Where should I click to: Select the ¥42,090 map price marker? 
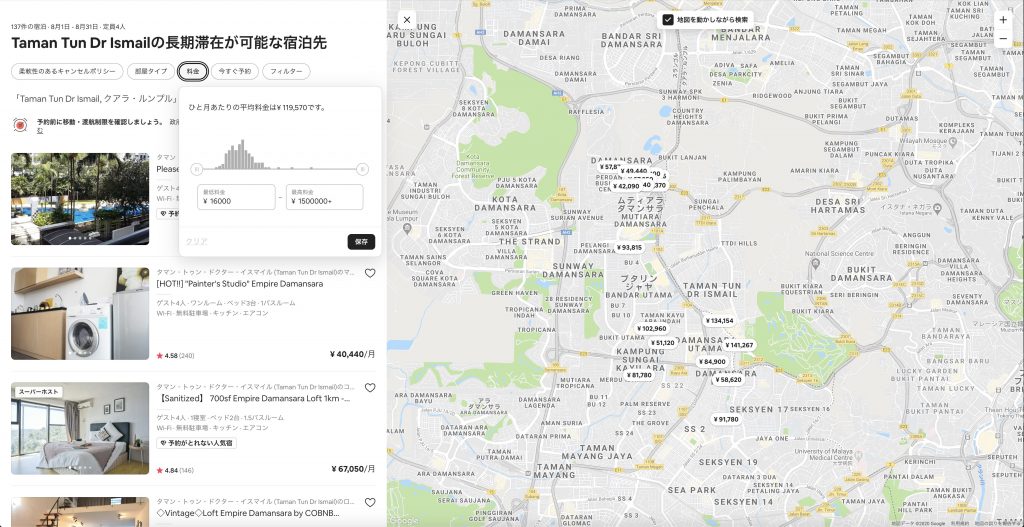coord(626,186)
